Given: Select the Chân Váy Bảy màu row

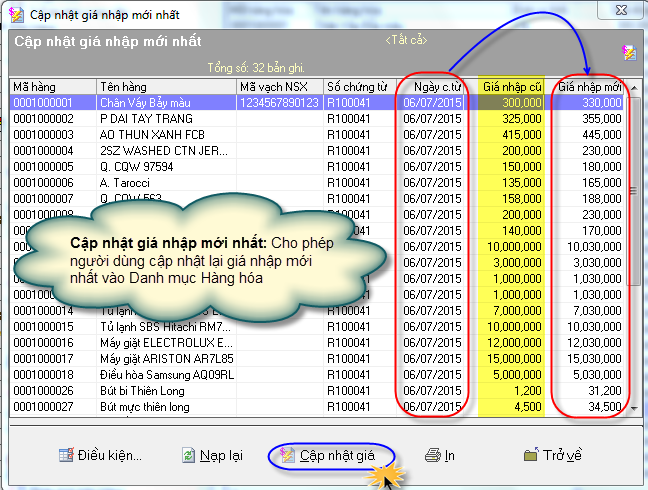Looking at the screenshot, I should [x=165, y=103].
